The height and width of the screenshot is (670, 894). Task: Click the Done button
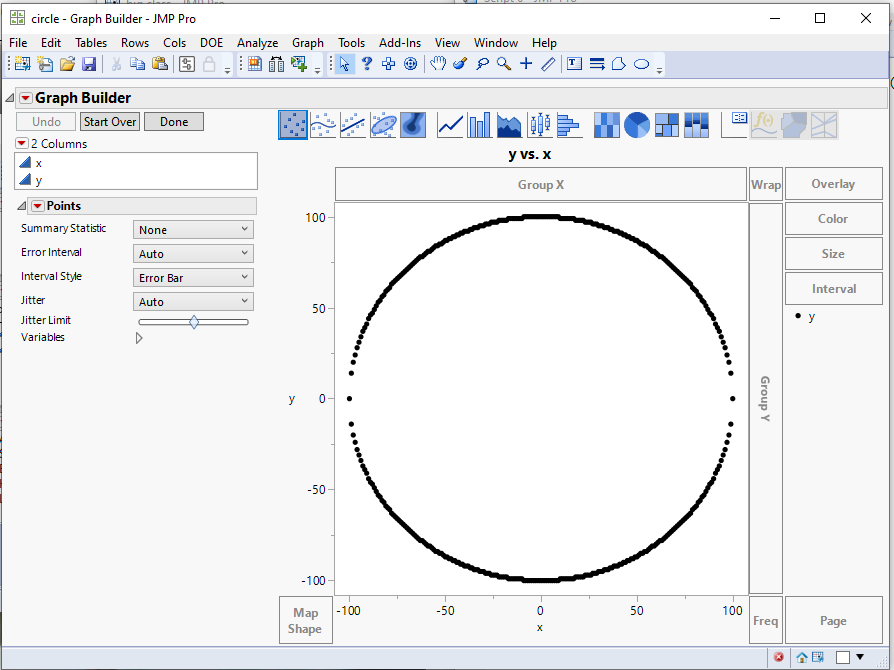tap(174, 122)
